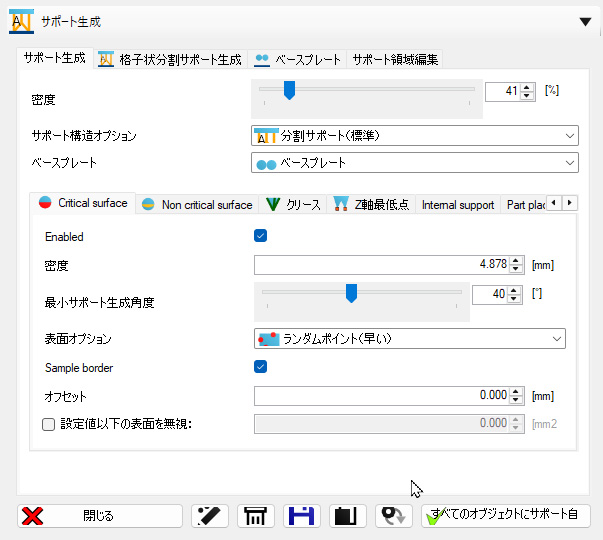Click the top 密度 percentage slider handle
Viewport: 603px width, 540px height.
pyautogui.click(x=289, y=90)
